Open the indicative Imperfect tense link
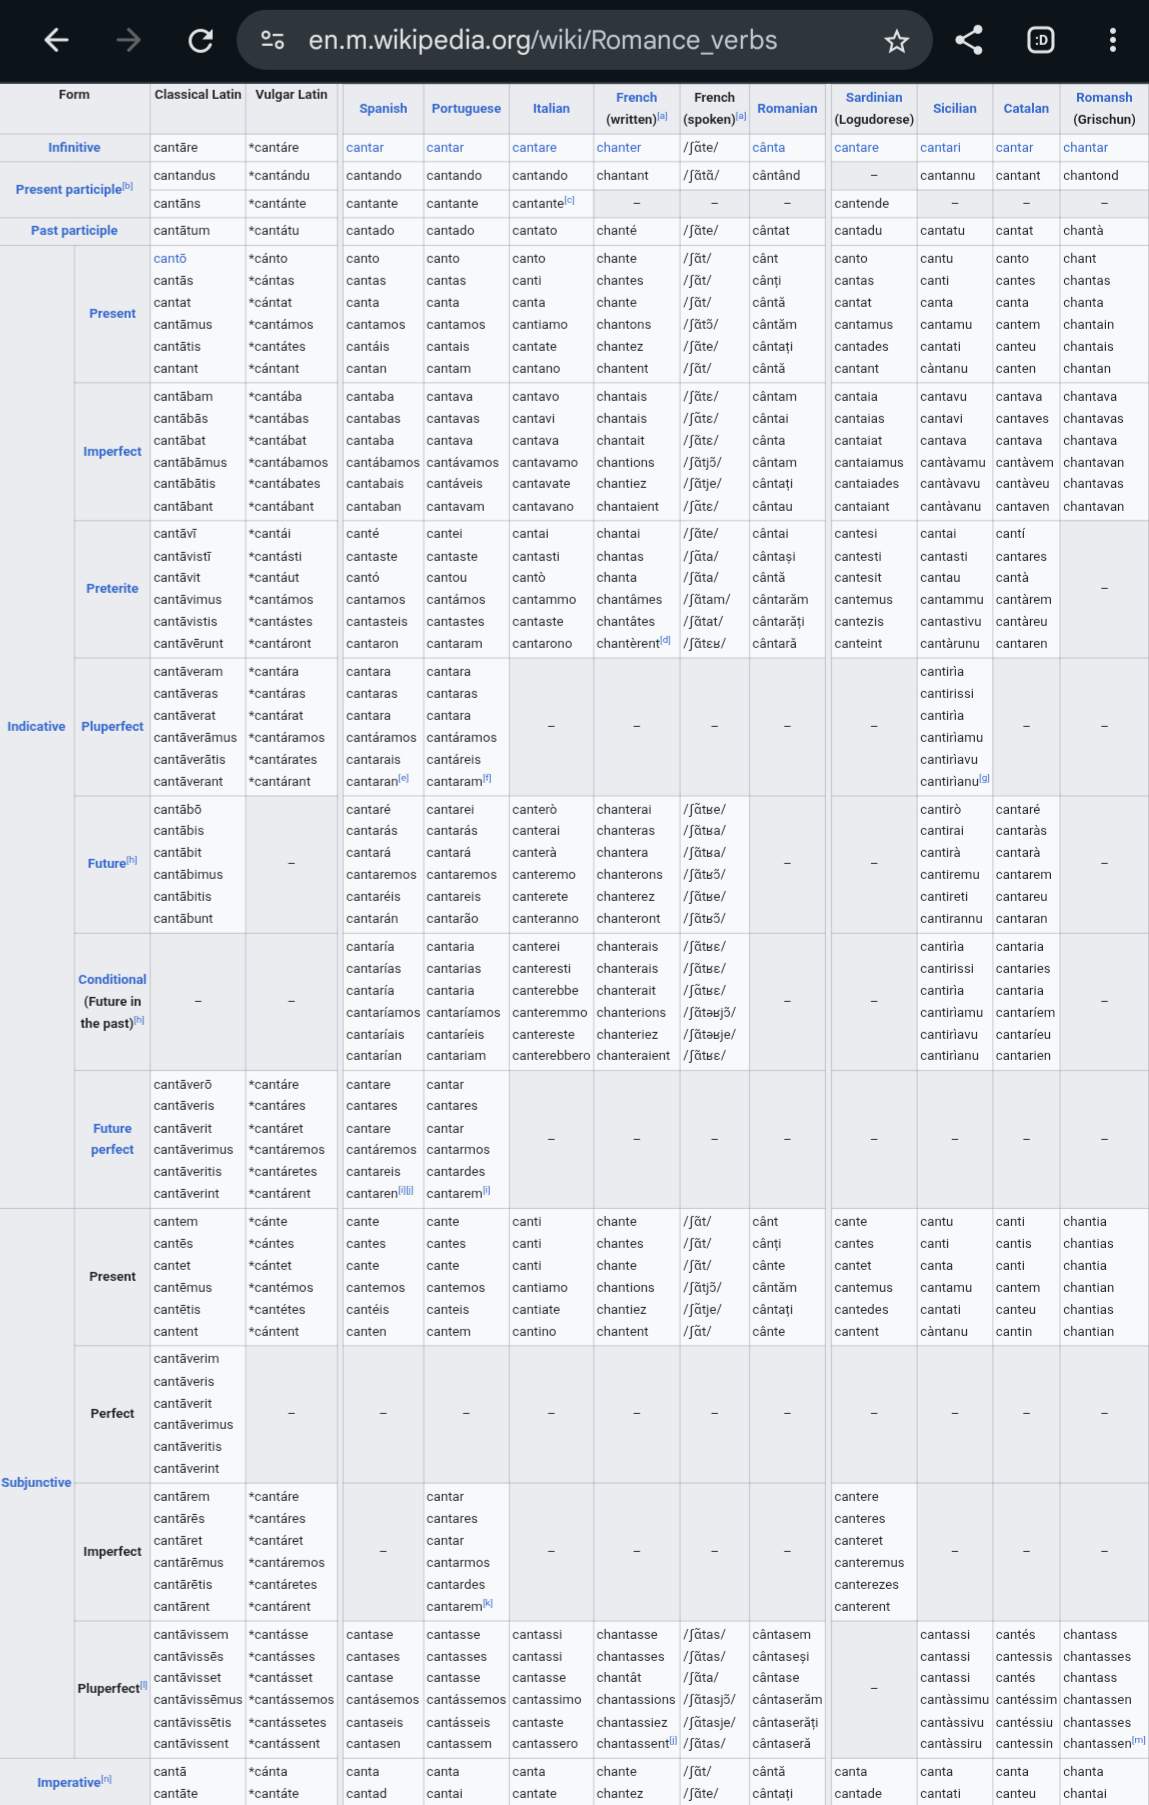 click(112, 451)
